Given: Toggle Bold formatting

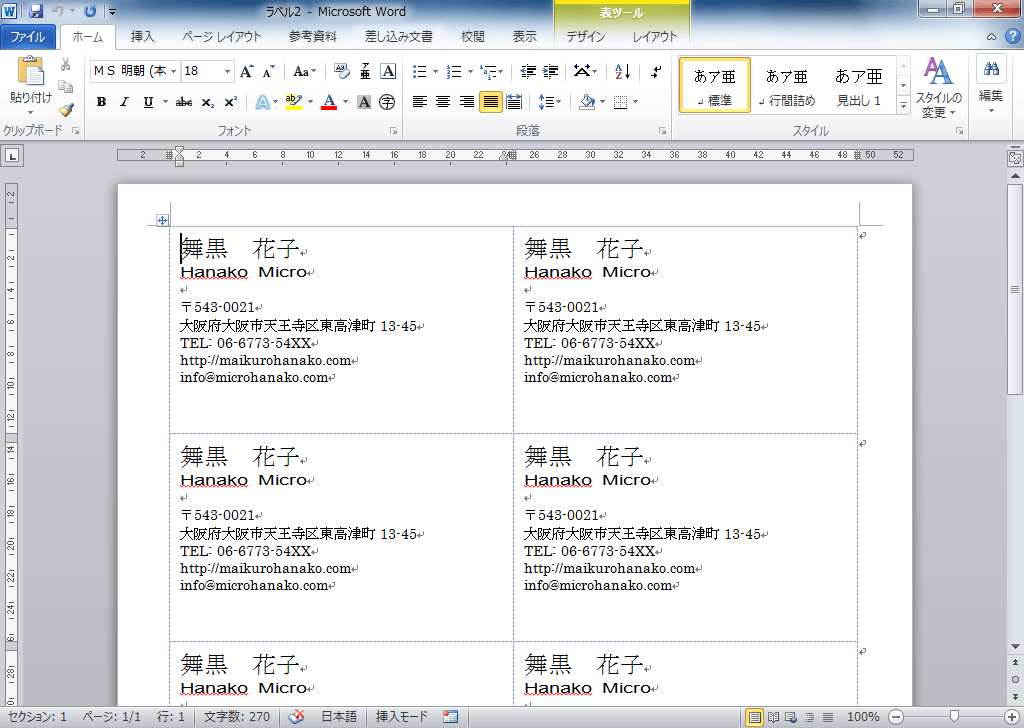Looking at the screenshot, I should click(x=101, y=102).
